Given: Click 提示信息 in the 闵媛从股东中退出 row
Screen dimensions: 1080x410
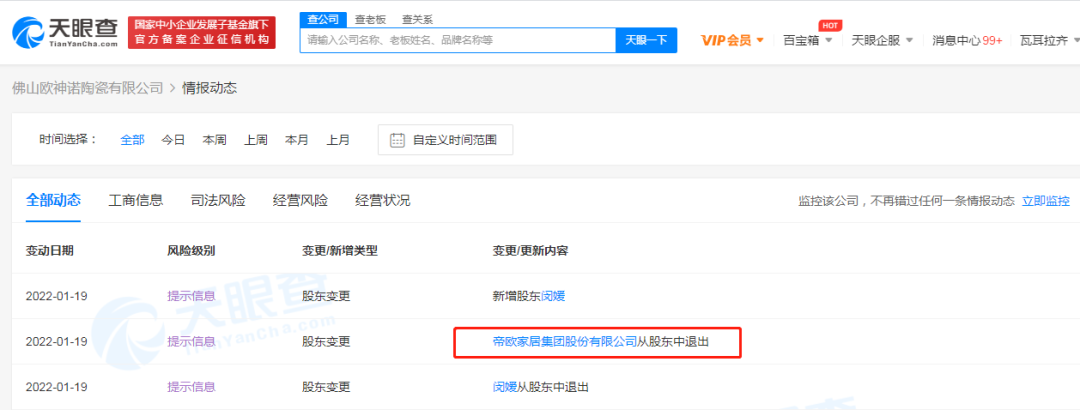Looking at the screenshot, I should [191, 387].
